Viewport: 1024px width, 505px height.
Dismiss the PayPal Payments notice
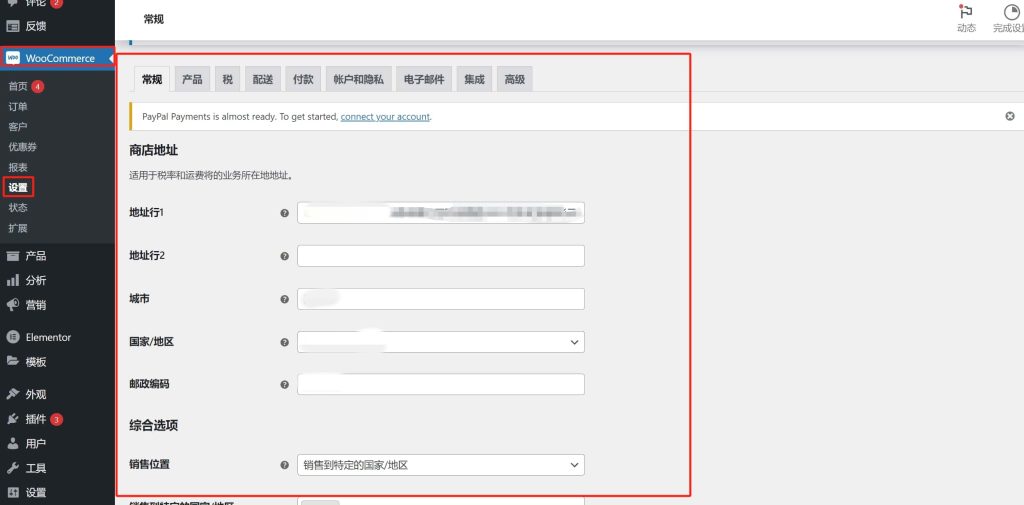point(1010,116)
